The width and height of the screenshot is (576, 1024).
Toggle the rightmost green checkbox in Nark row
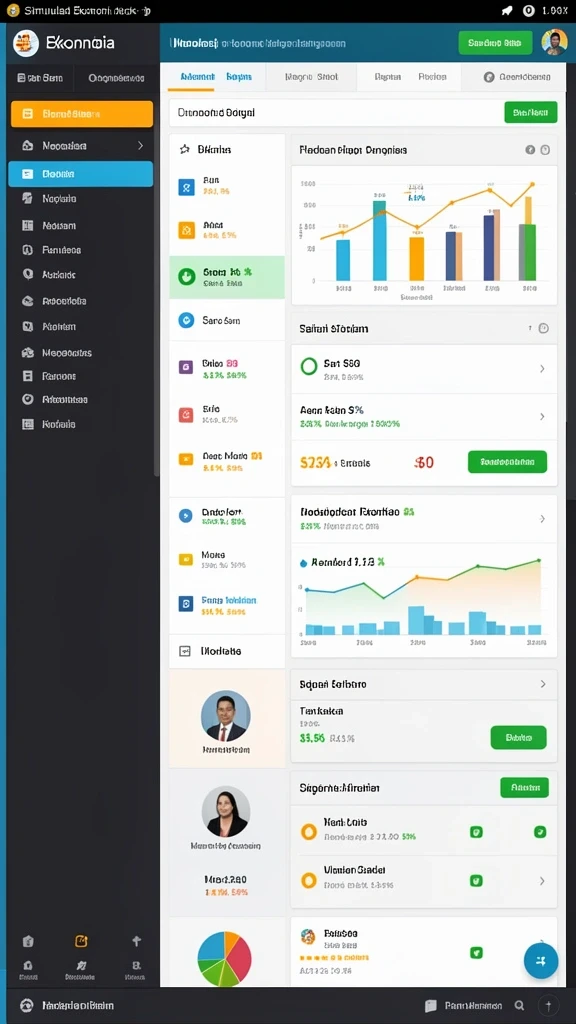[x=539, y=832]
